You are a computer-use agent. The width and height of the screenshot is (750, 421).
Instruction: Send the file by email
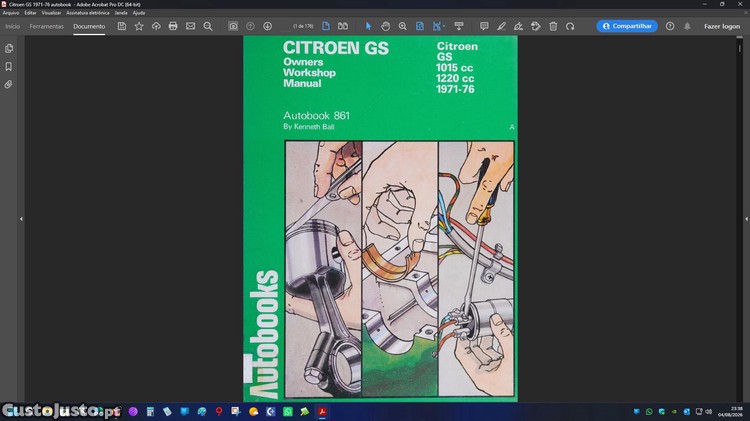190,26
